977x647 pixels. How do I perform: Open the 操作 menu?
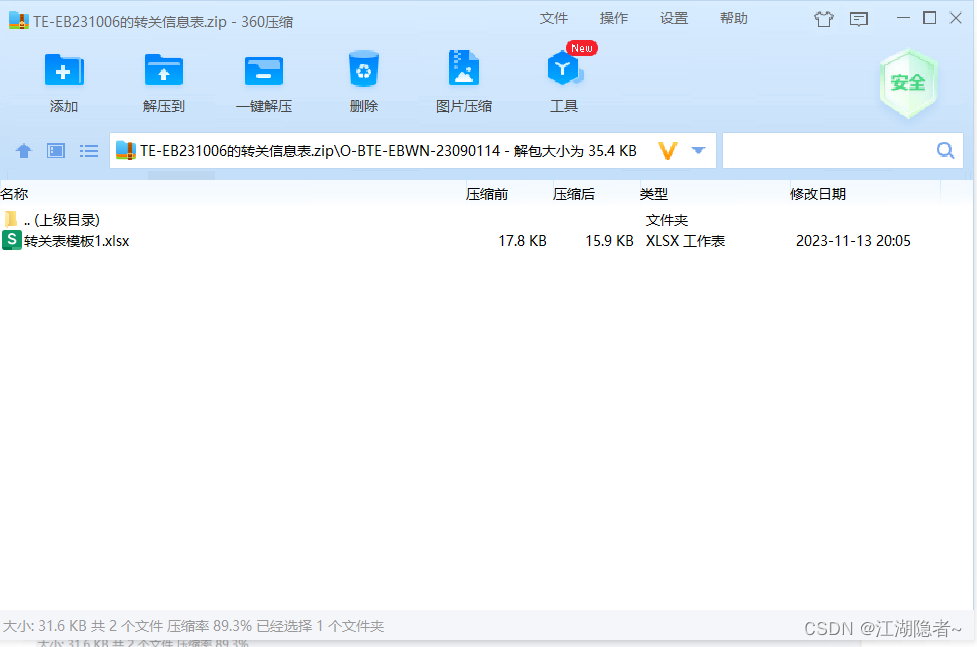614,19
